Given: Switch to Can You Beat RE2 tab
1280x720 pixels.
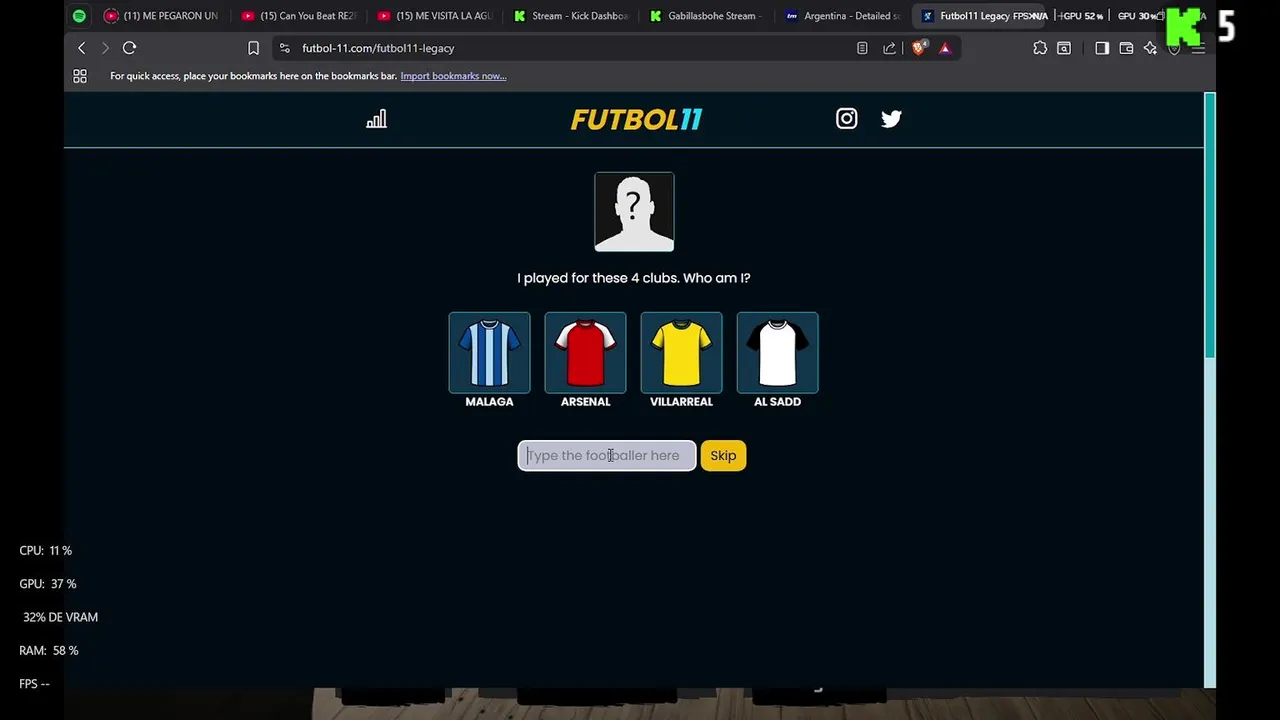Looking at the screenshot, I should coord(299,16).
